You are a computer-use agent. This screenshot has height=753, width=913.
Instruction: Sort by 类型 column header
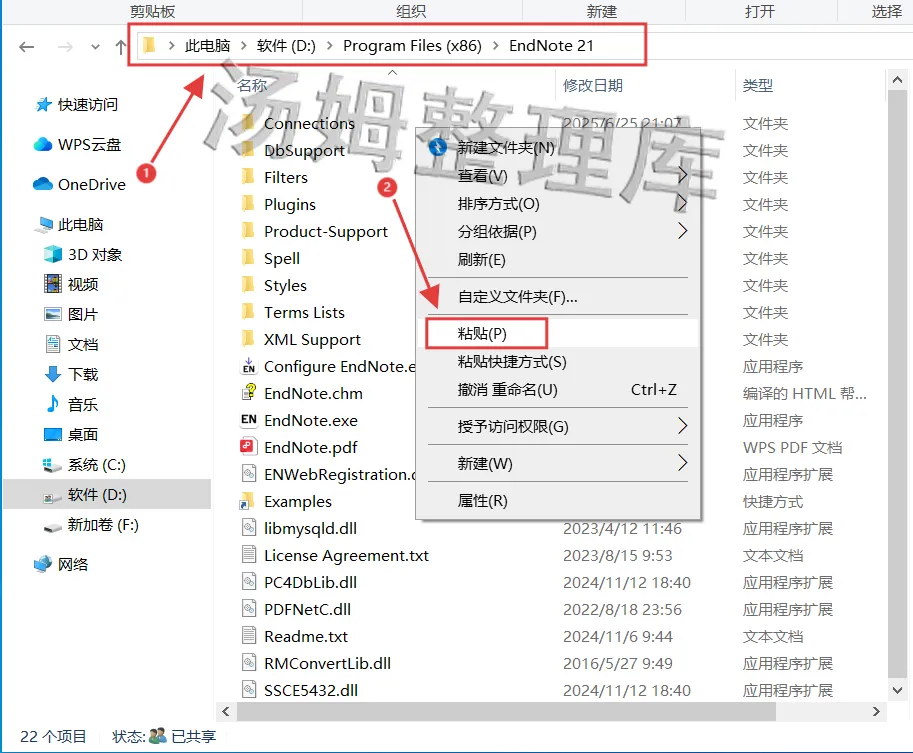click(x=758, y=86)
